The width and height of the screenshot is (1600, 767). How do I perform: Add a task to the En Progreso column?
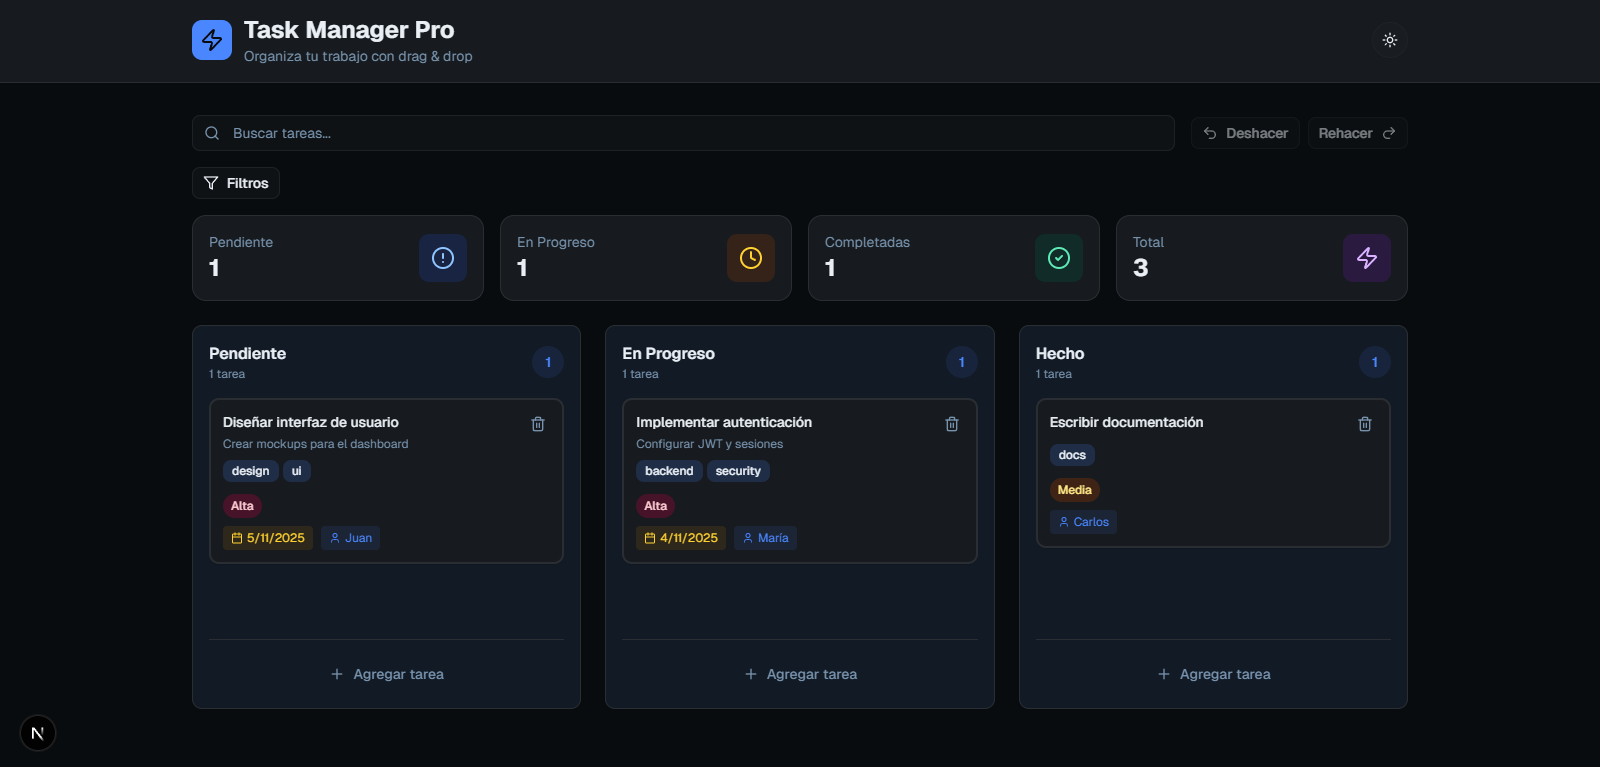coord(800,674)
